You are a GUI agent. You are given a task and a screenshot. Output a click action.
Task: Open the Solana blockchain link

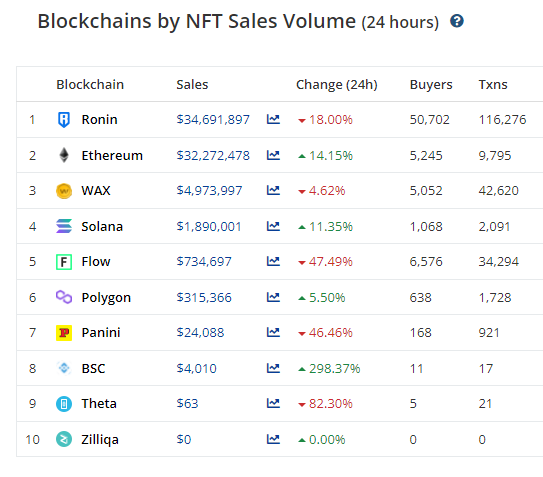point(102,227)
